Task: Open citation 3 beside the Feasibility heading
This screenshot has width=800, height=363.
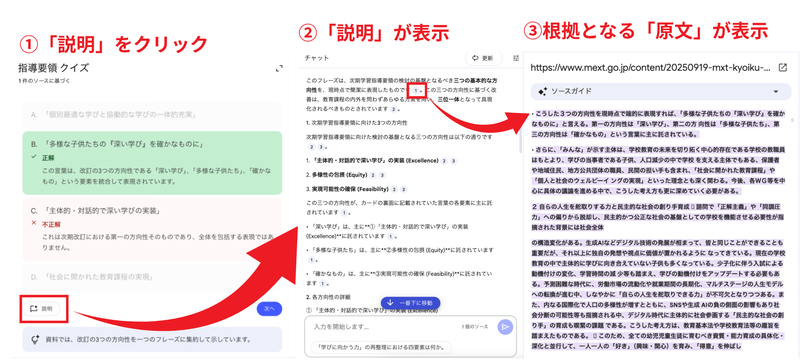Action: 404,189
